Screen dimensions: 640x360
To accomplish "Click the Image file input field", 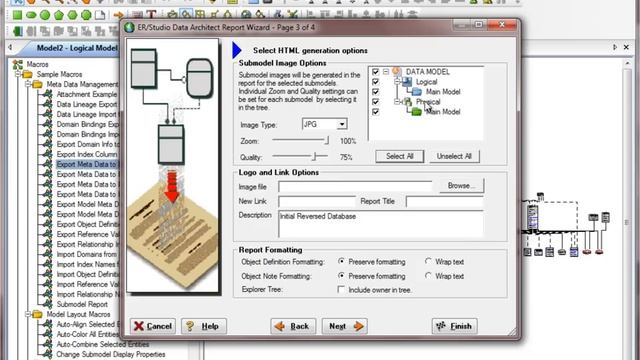I will 355,187.
